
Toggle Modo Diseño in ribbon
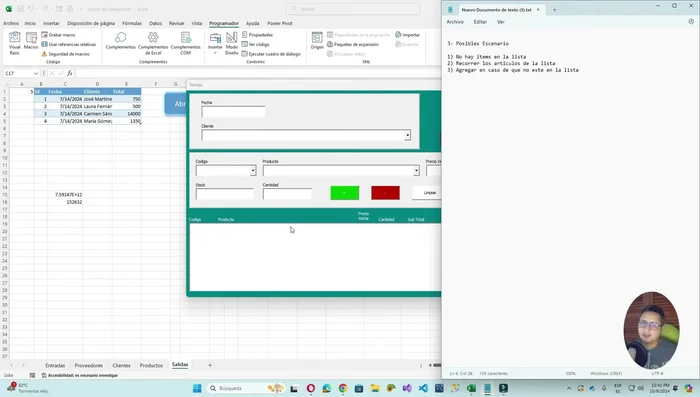pos(232,43)
